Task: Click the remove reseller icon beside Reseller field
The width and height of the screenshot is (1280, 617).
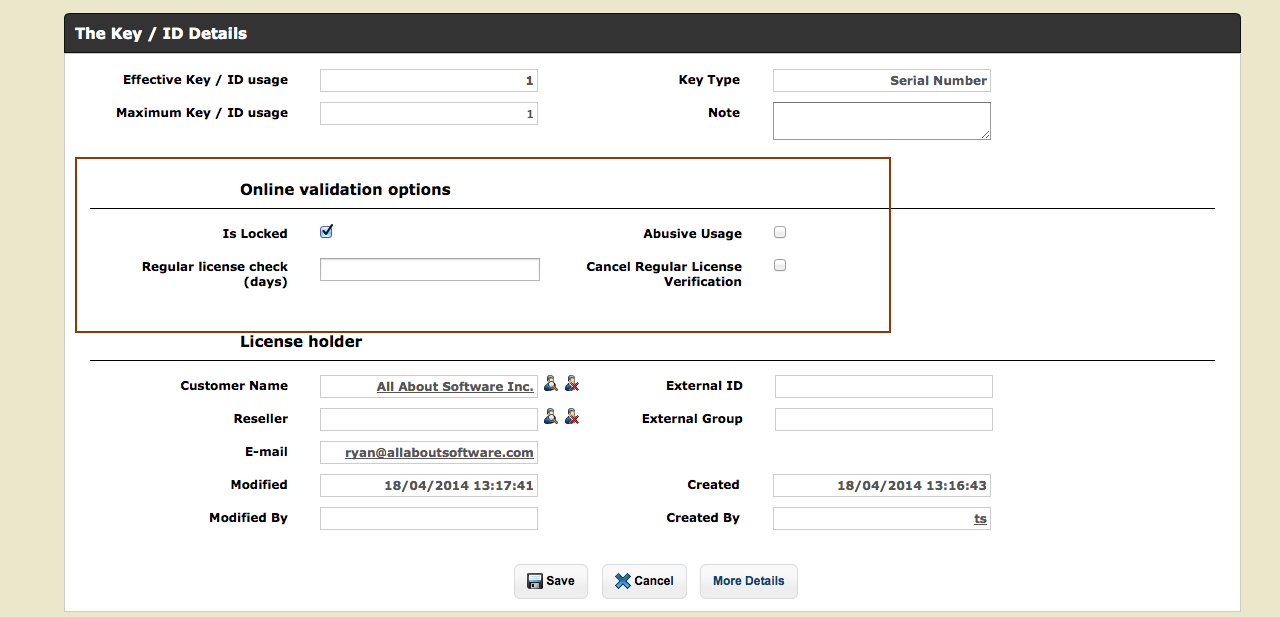Action: [572, 417]
